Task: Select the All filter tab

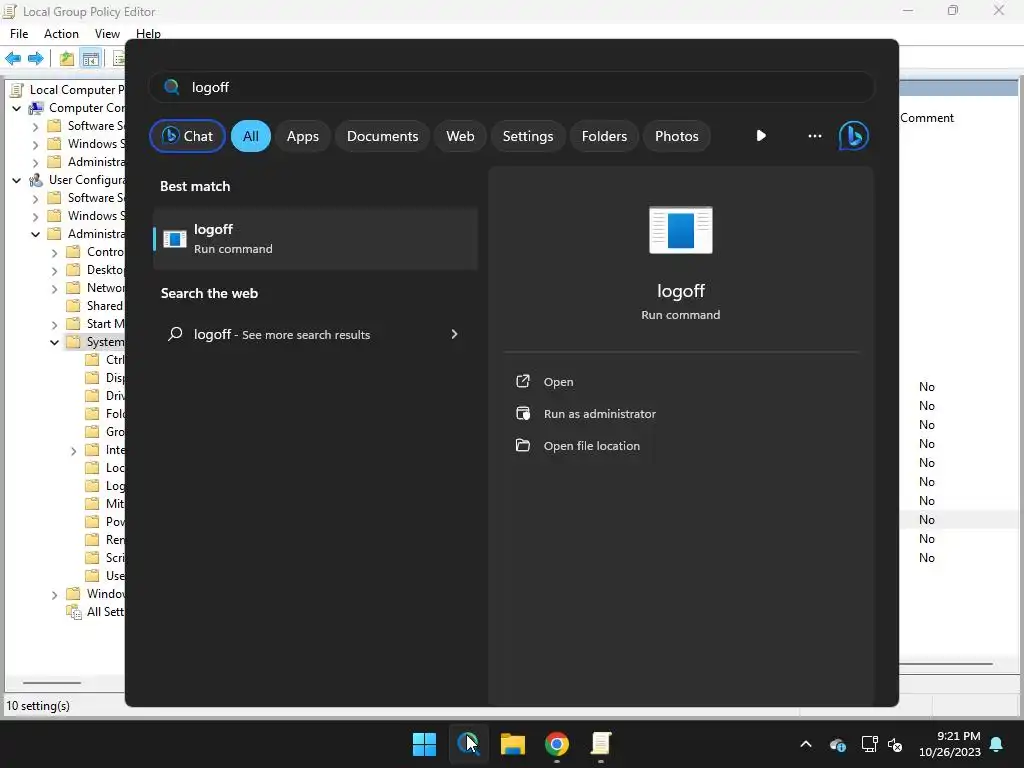Action: (251, 136)
